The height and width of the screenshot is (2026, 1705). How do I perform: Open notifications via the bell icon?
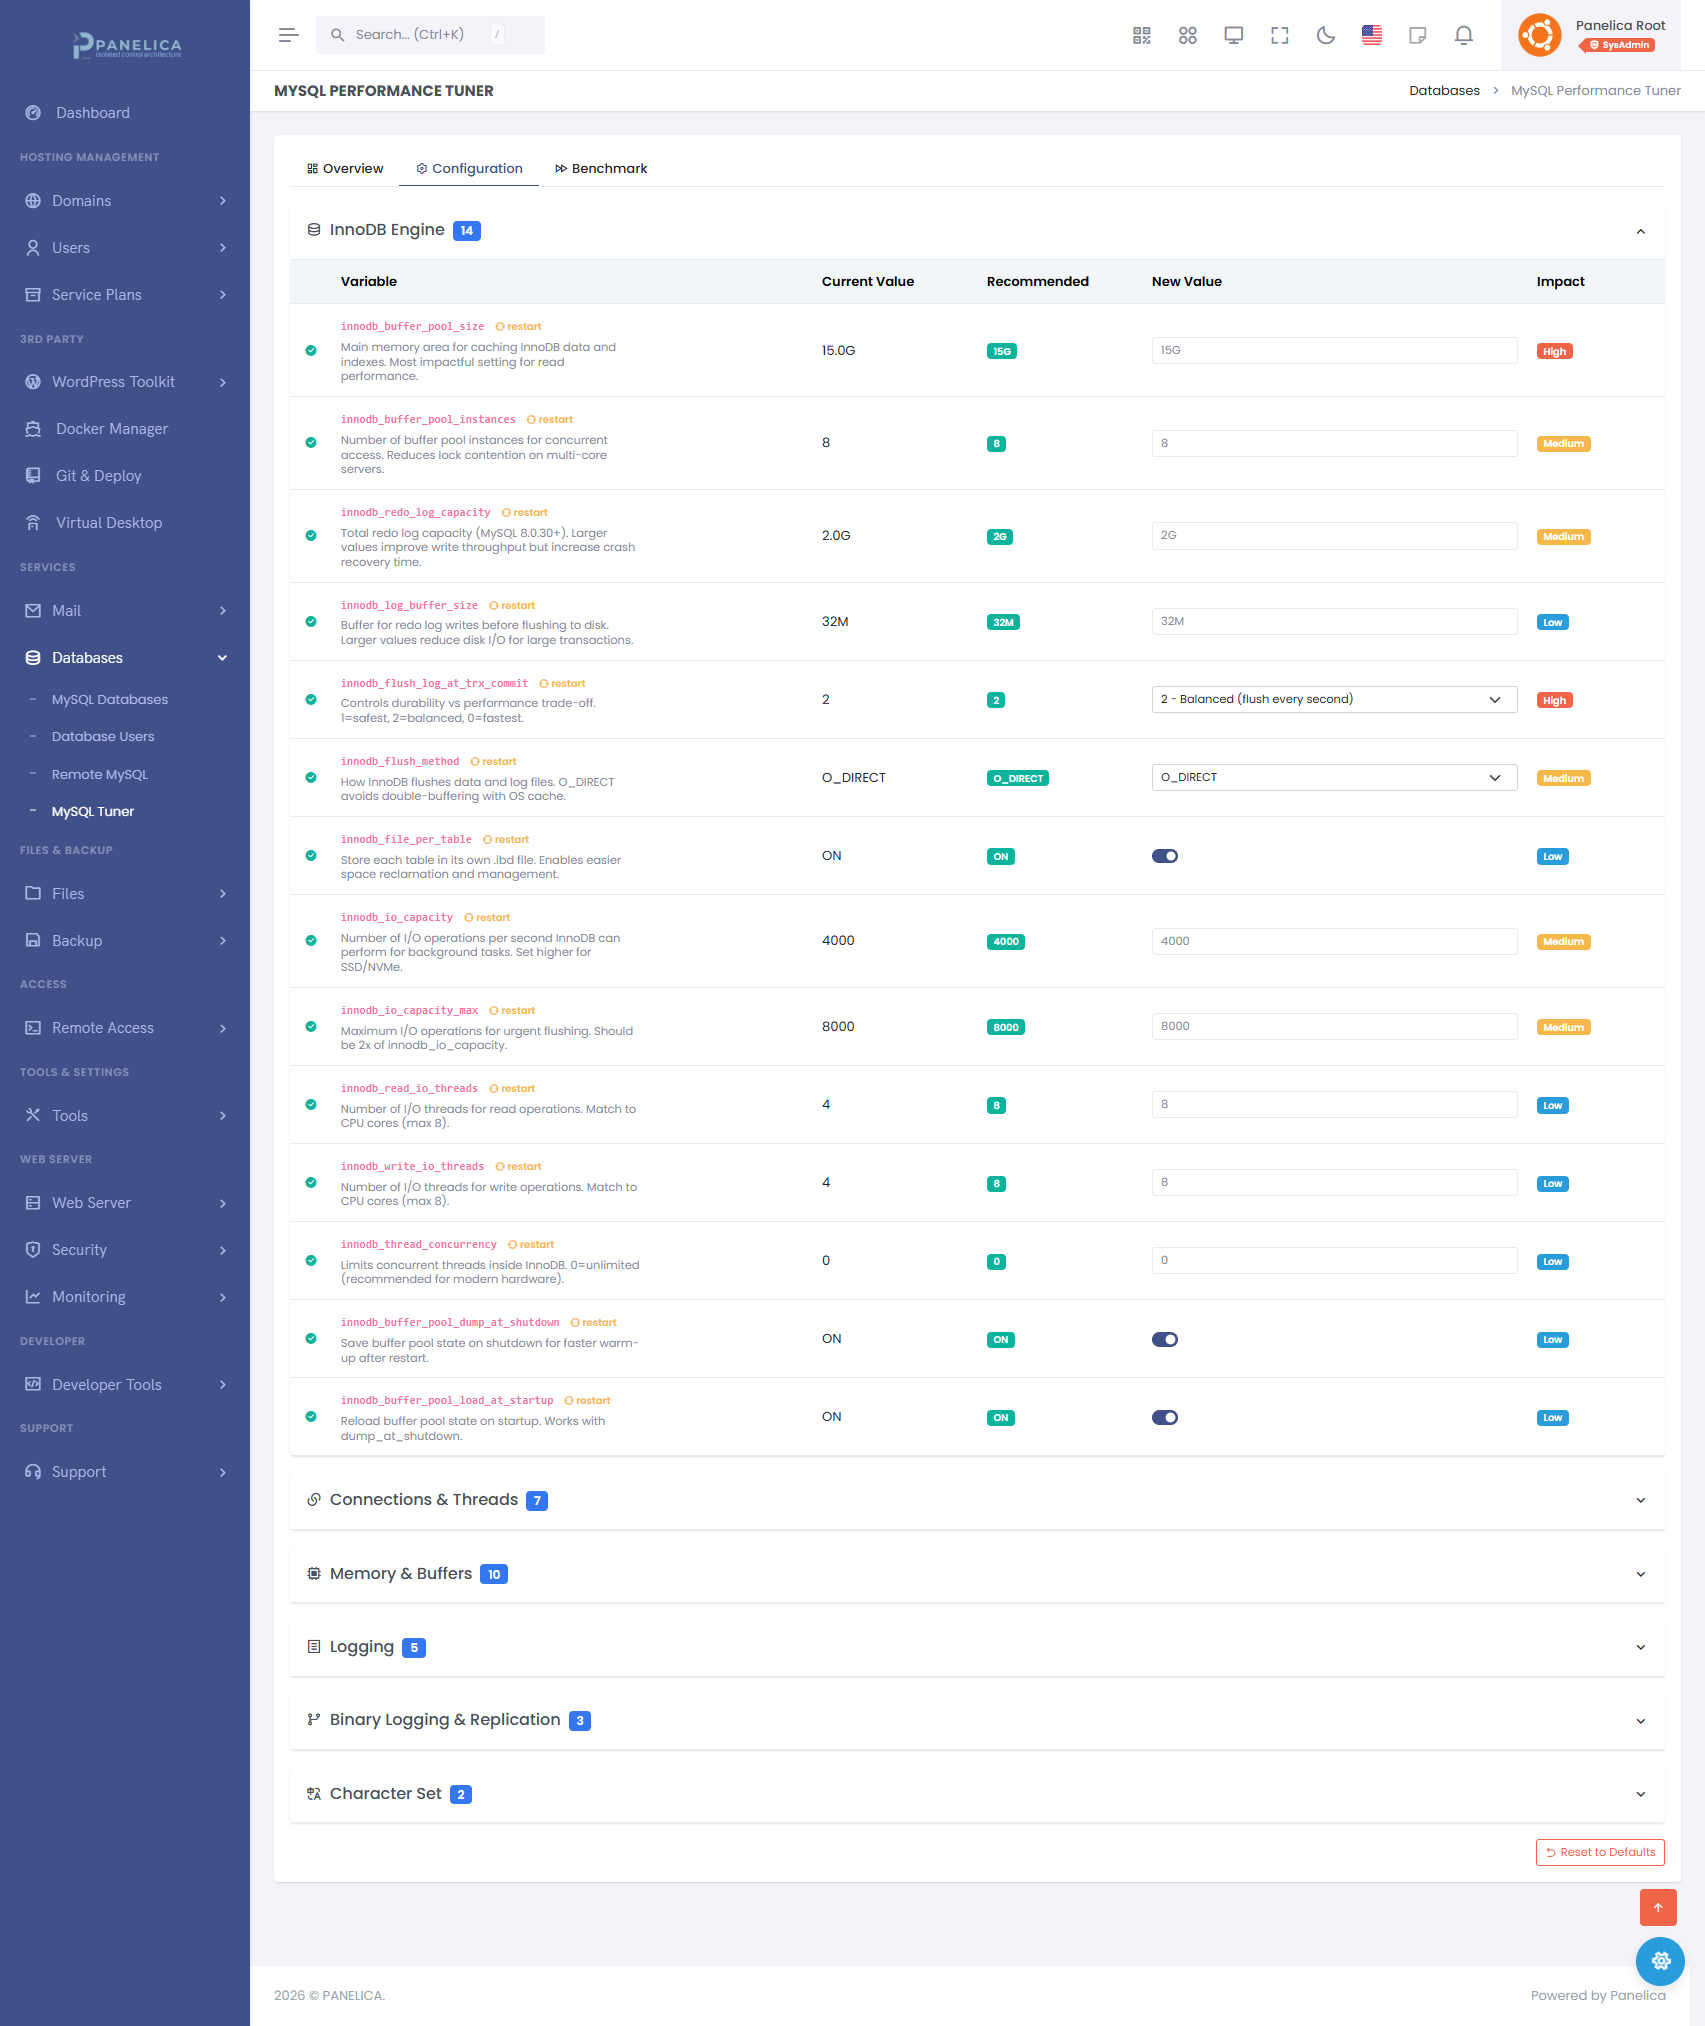pyautogui.click(x=1463, y=35)
